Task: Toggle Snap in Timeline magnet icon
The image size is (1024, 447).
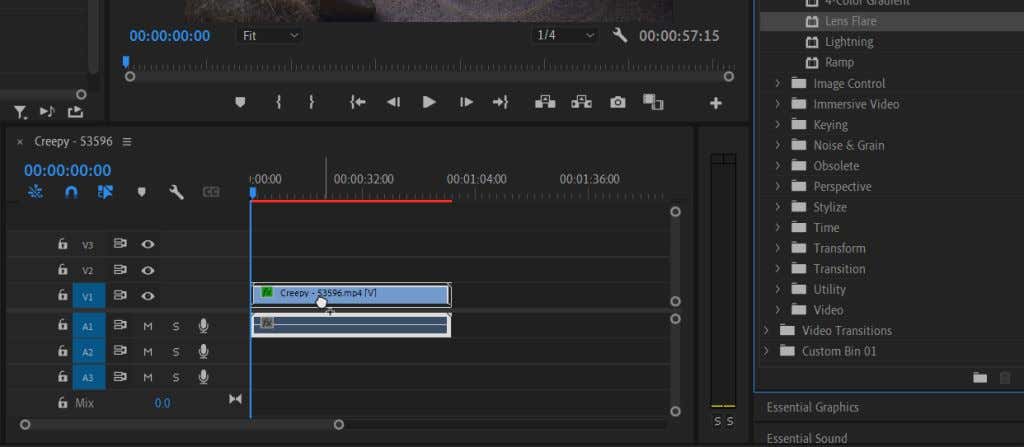Action: click(x=71, y=193)
